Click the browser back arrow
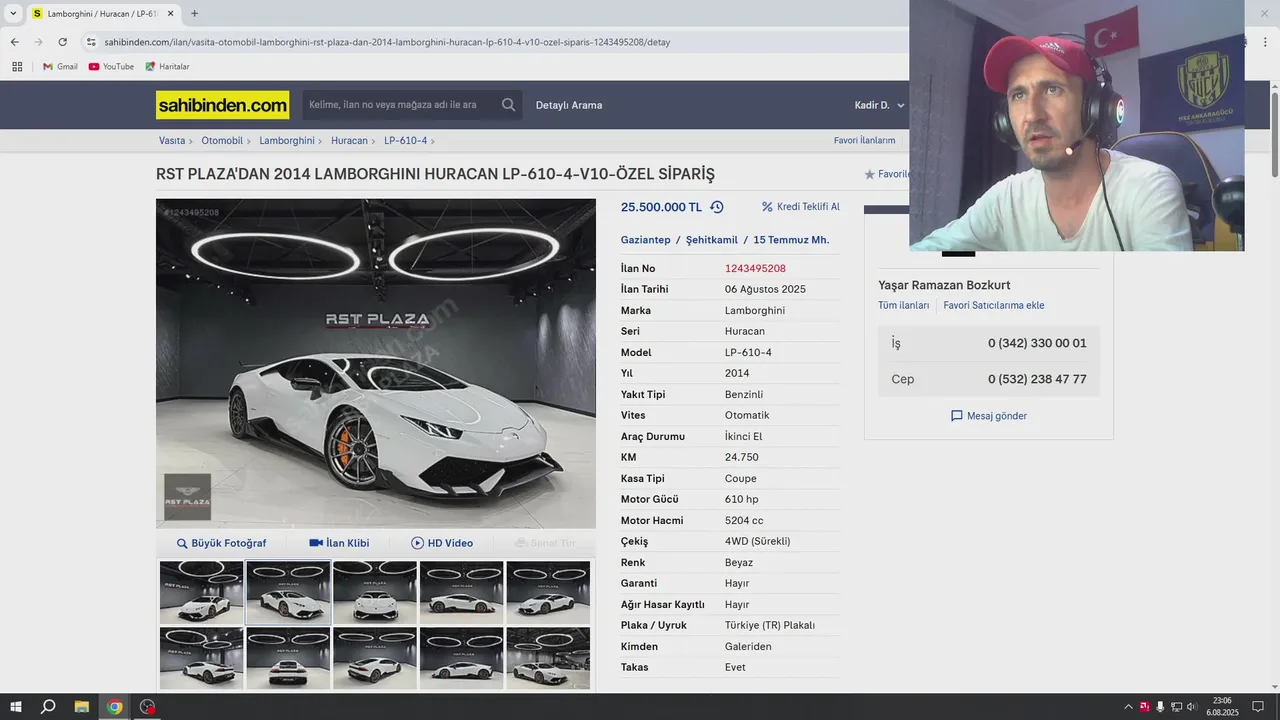 14,42
